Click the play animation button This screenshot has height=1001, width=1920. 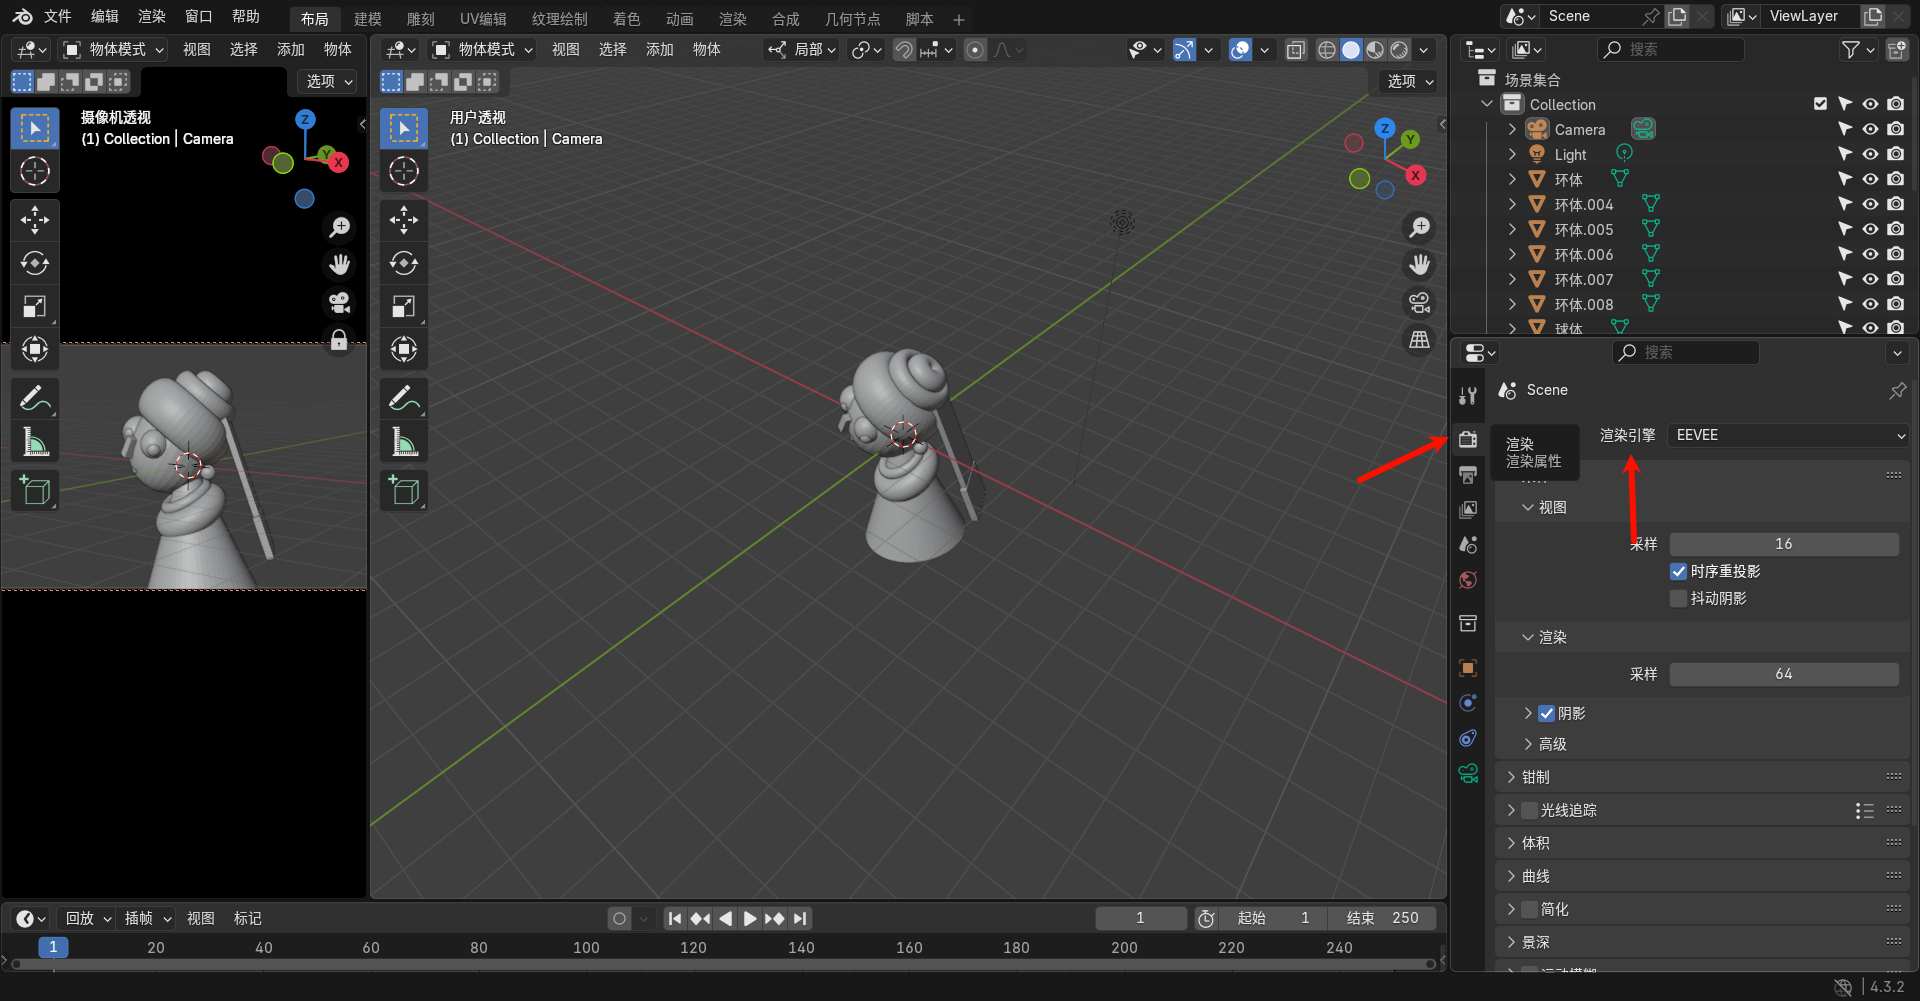coord(750,918)
